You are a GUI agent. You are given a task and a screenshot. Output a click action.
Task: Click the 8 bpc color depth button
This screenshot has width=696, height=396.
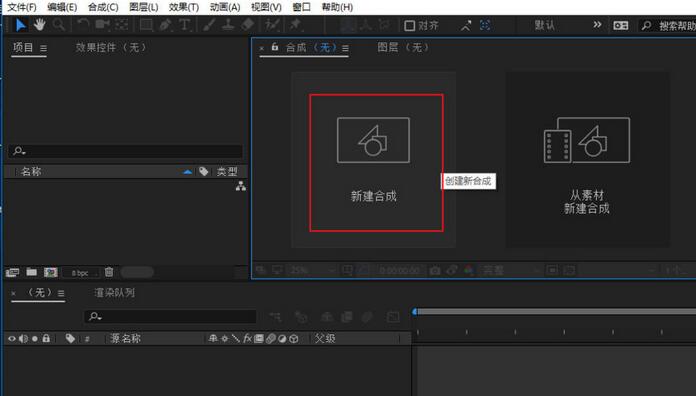point(80,273)
